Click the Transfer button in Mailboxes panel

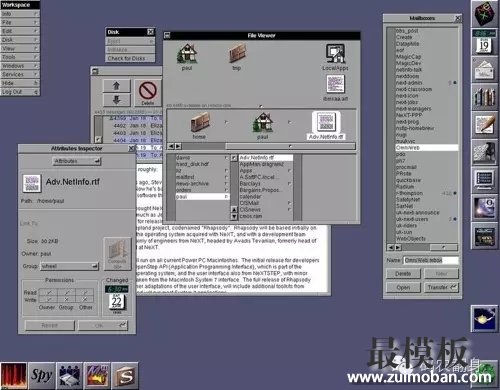[441, 287]
